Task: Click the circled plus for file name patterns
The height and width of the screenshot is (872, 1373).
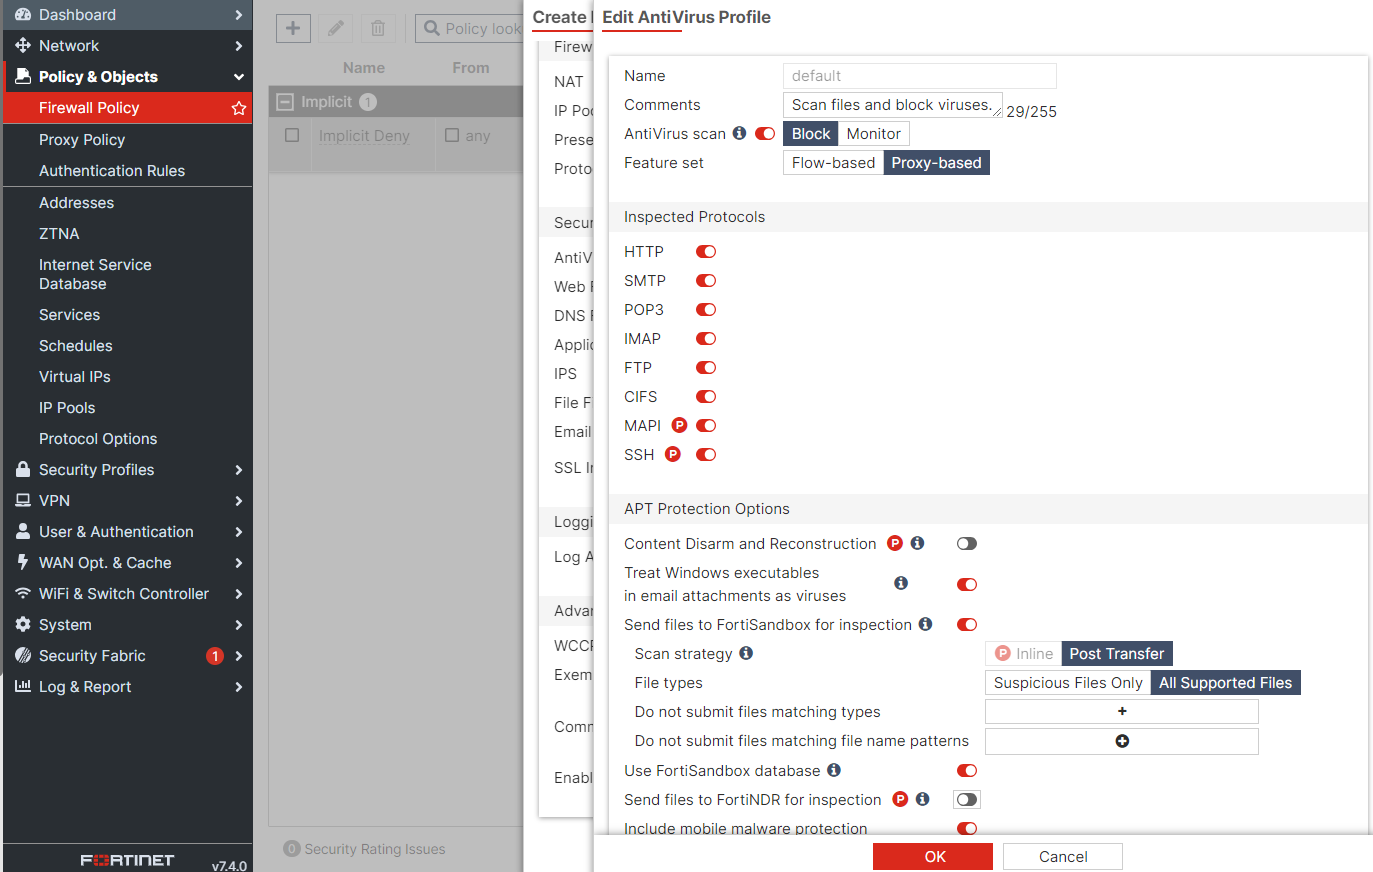Action: point(1121,741)
